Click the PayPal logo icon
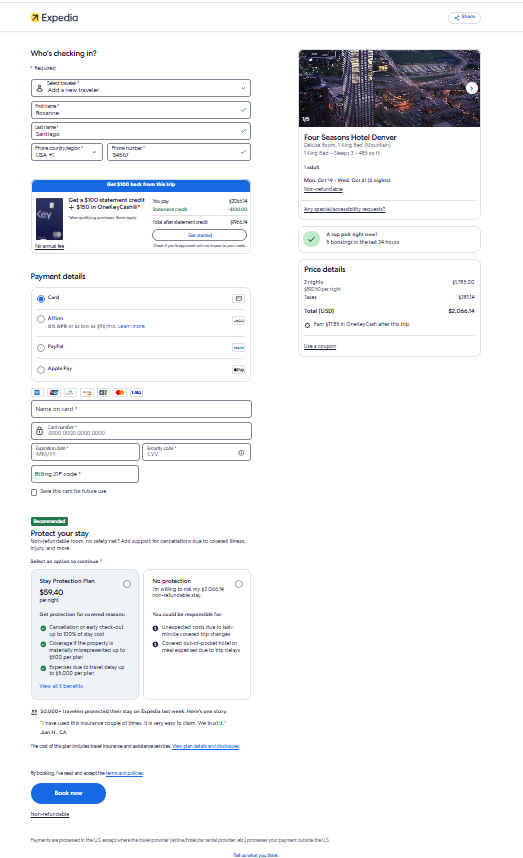Image resolution: width=523 pixels, height=858 pixels. coord(239,347)
